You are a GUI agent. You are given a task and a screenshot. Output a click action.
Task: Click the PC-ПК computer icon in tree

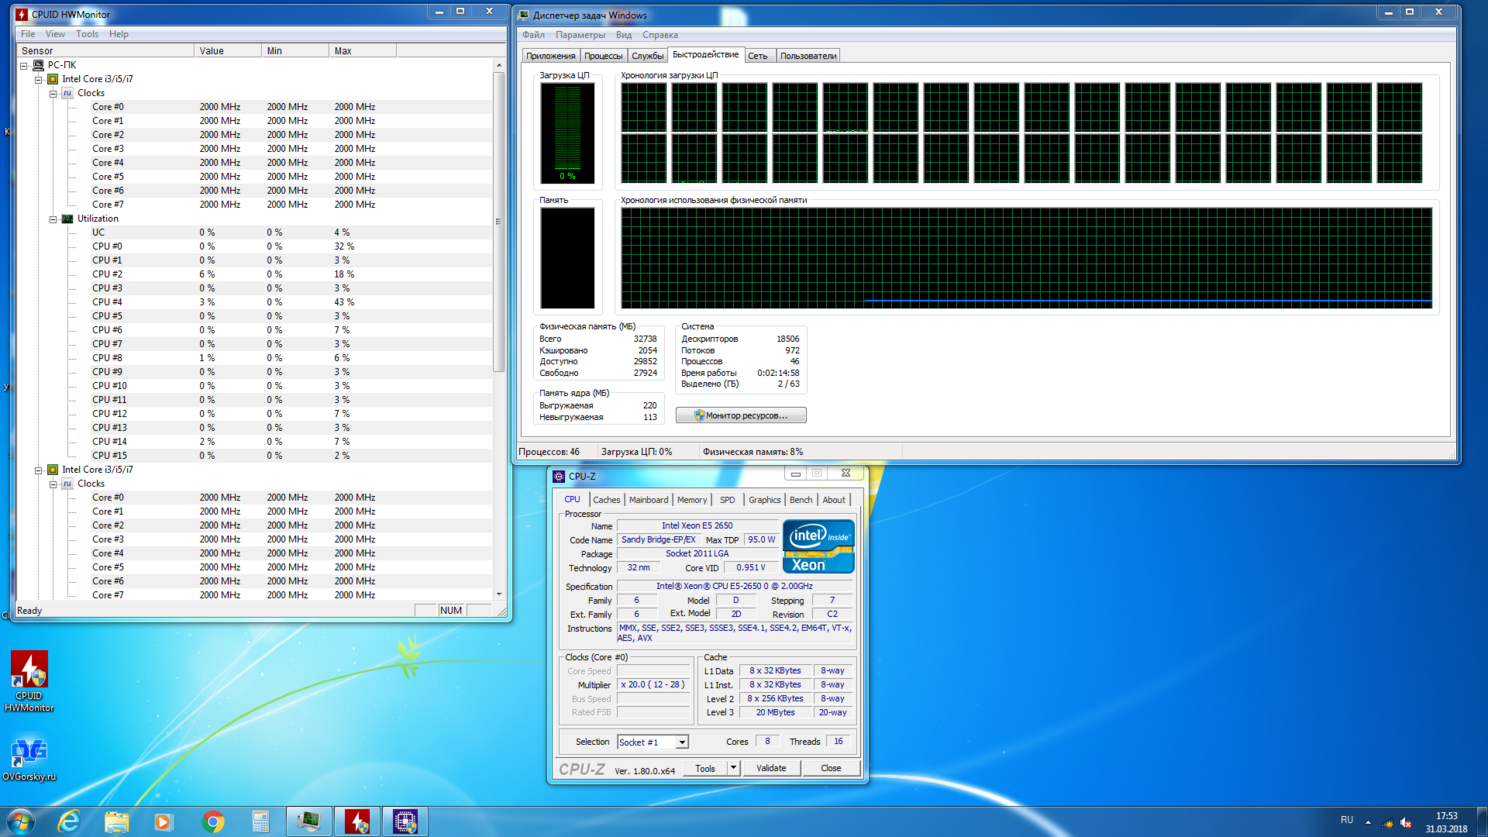coord(38,65)
